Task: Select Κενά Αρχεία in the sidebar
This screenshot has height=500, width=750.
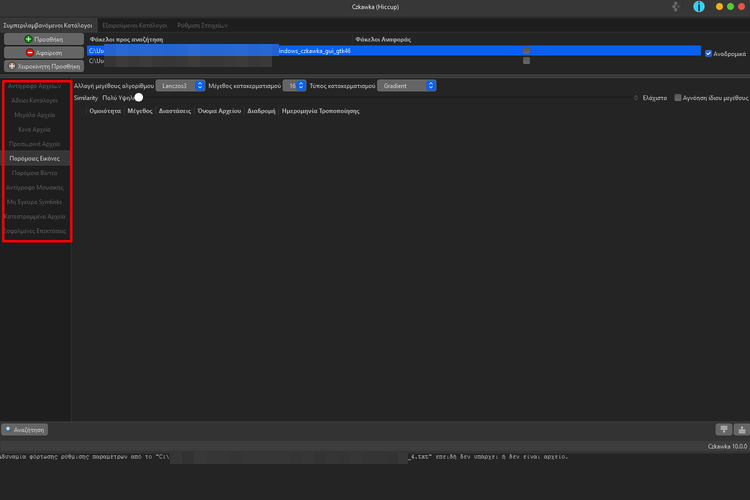Action: [x=36, y=130]
